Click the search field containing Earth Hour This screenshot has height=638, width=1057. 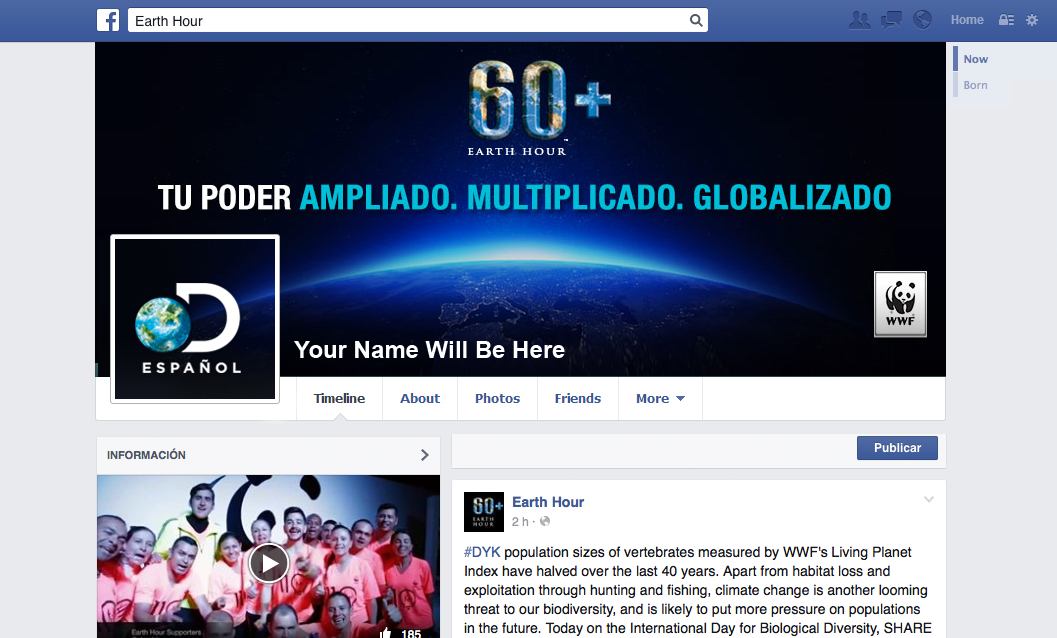point(417,20)
